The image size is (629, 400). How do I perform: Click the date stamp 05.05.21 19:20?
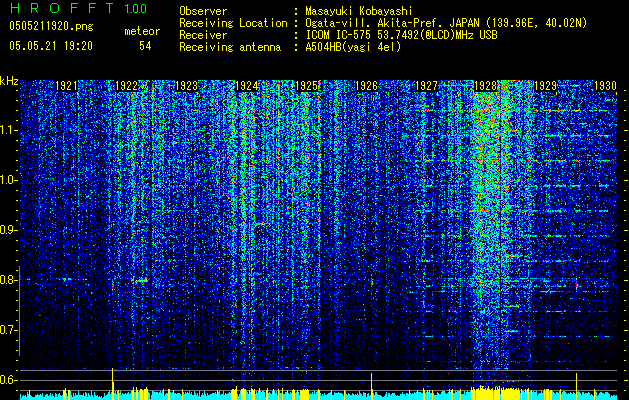[51, 46]
